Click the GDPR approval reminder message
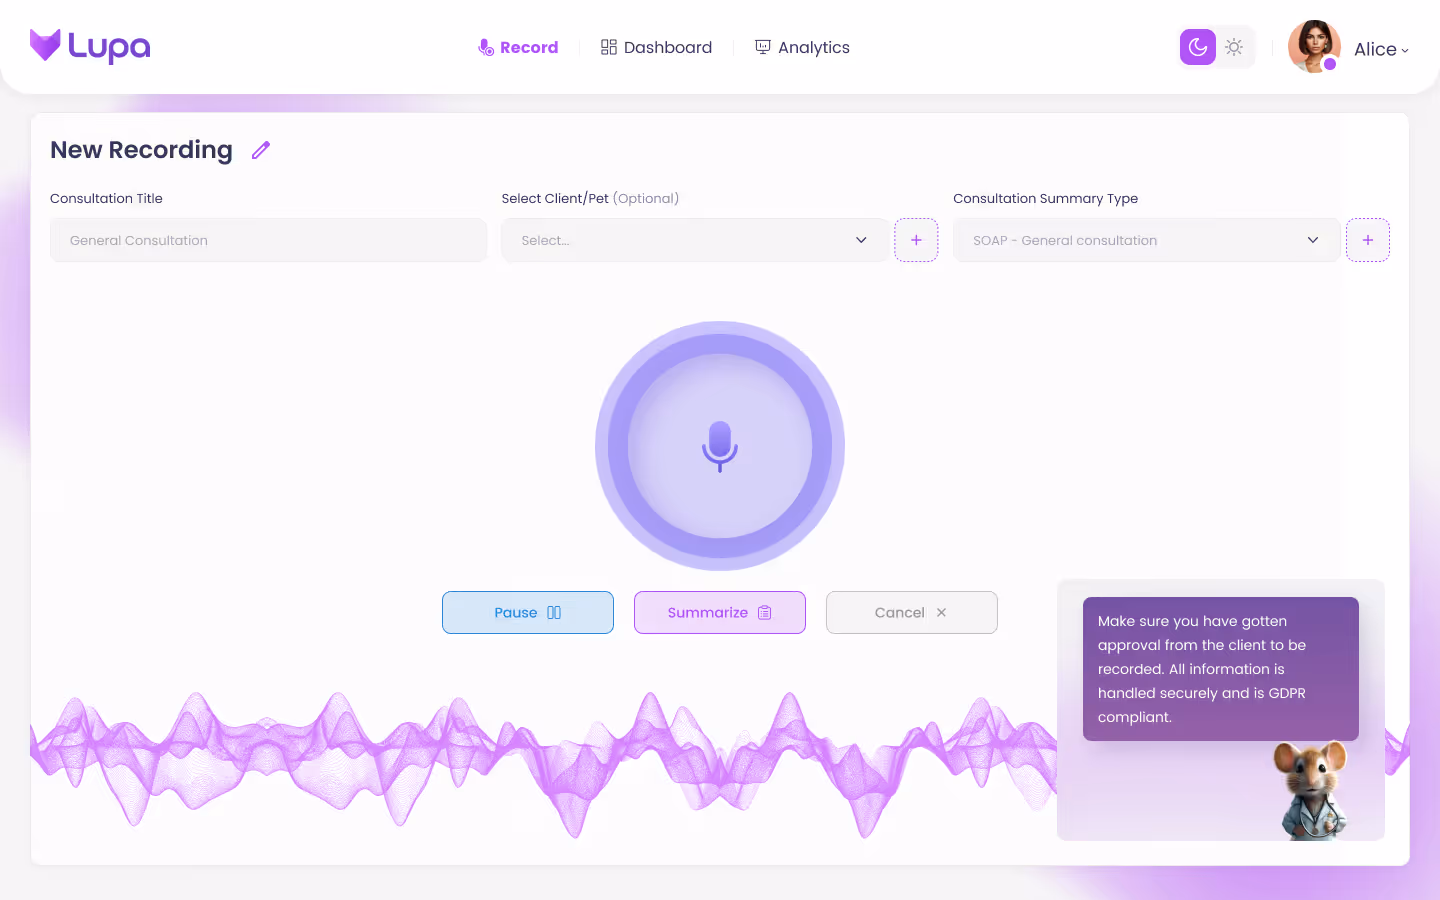This screenshot has width=1440, height=900. [1221, 669]
